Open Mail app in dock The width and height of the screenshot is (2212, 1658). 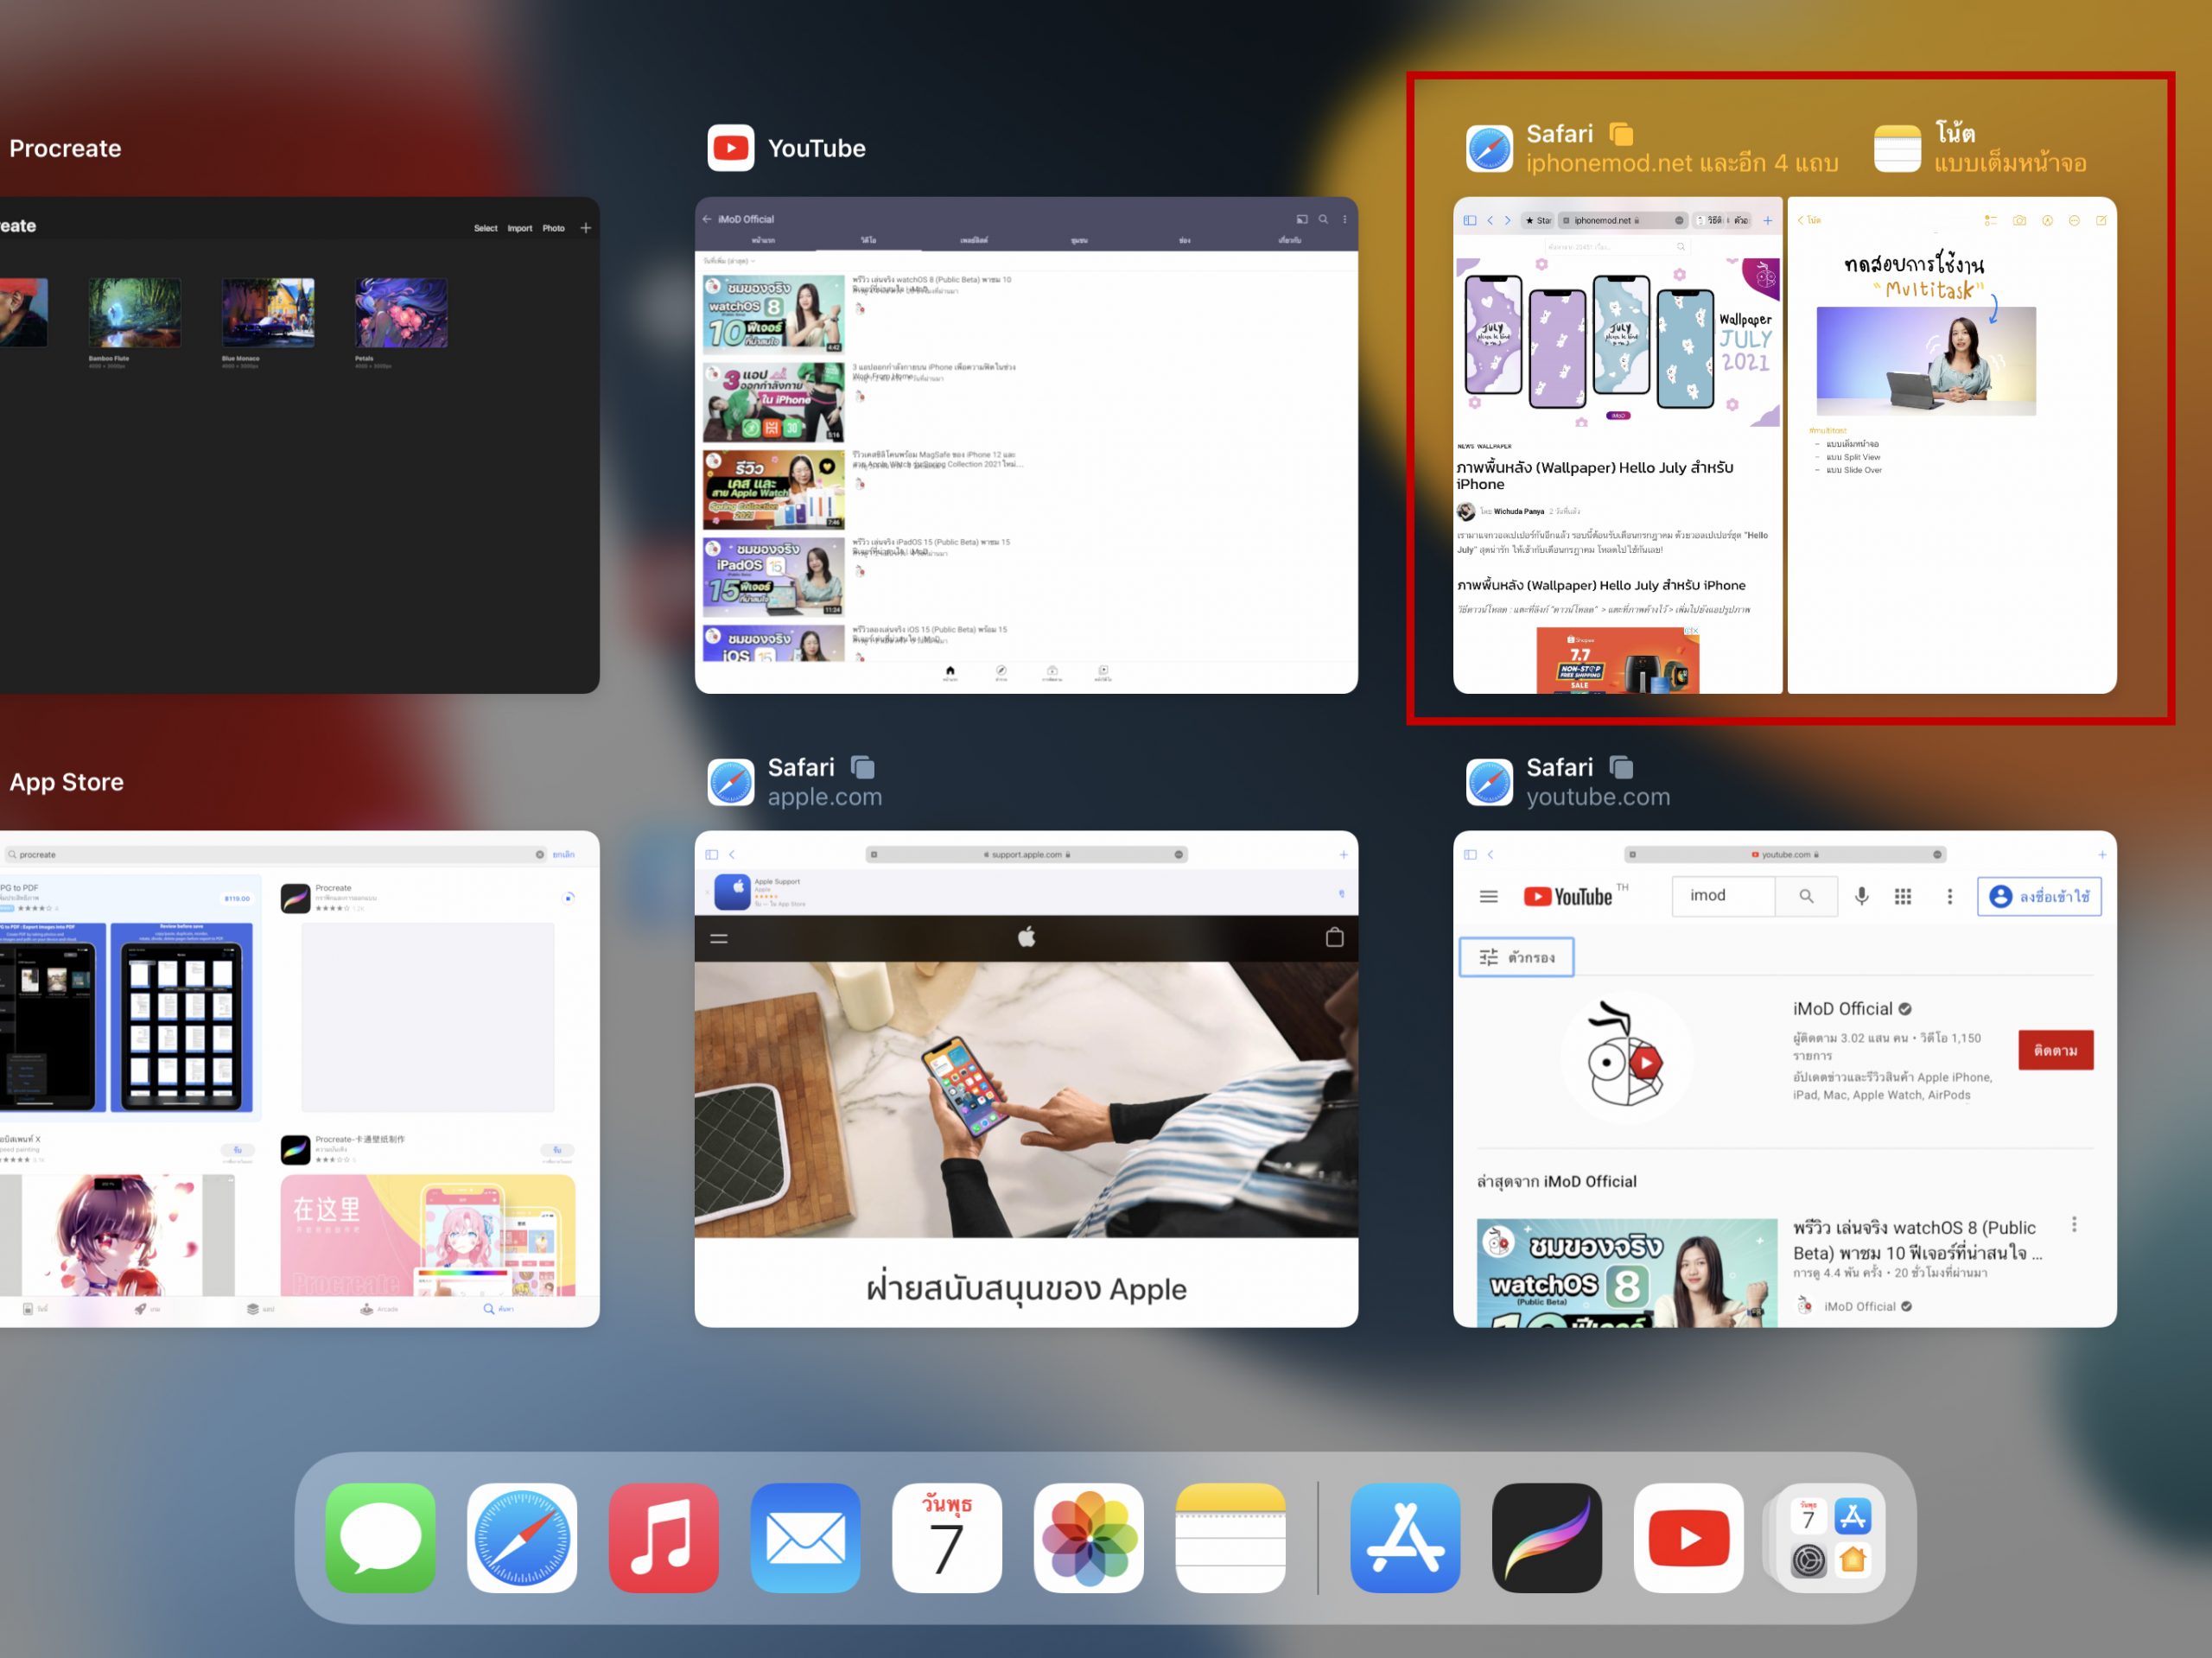coord(805,1537)
